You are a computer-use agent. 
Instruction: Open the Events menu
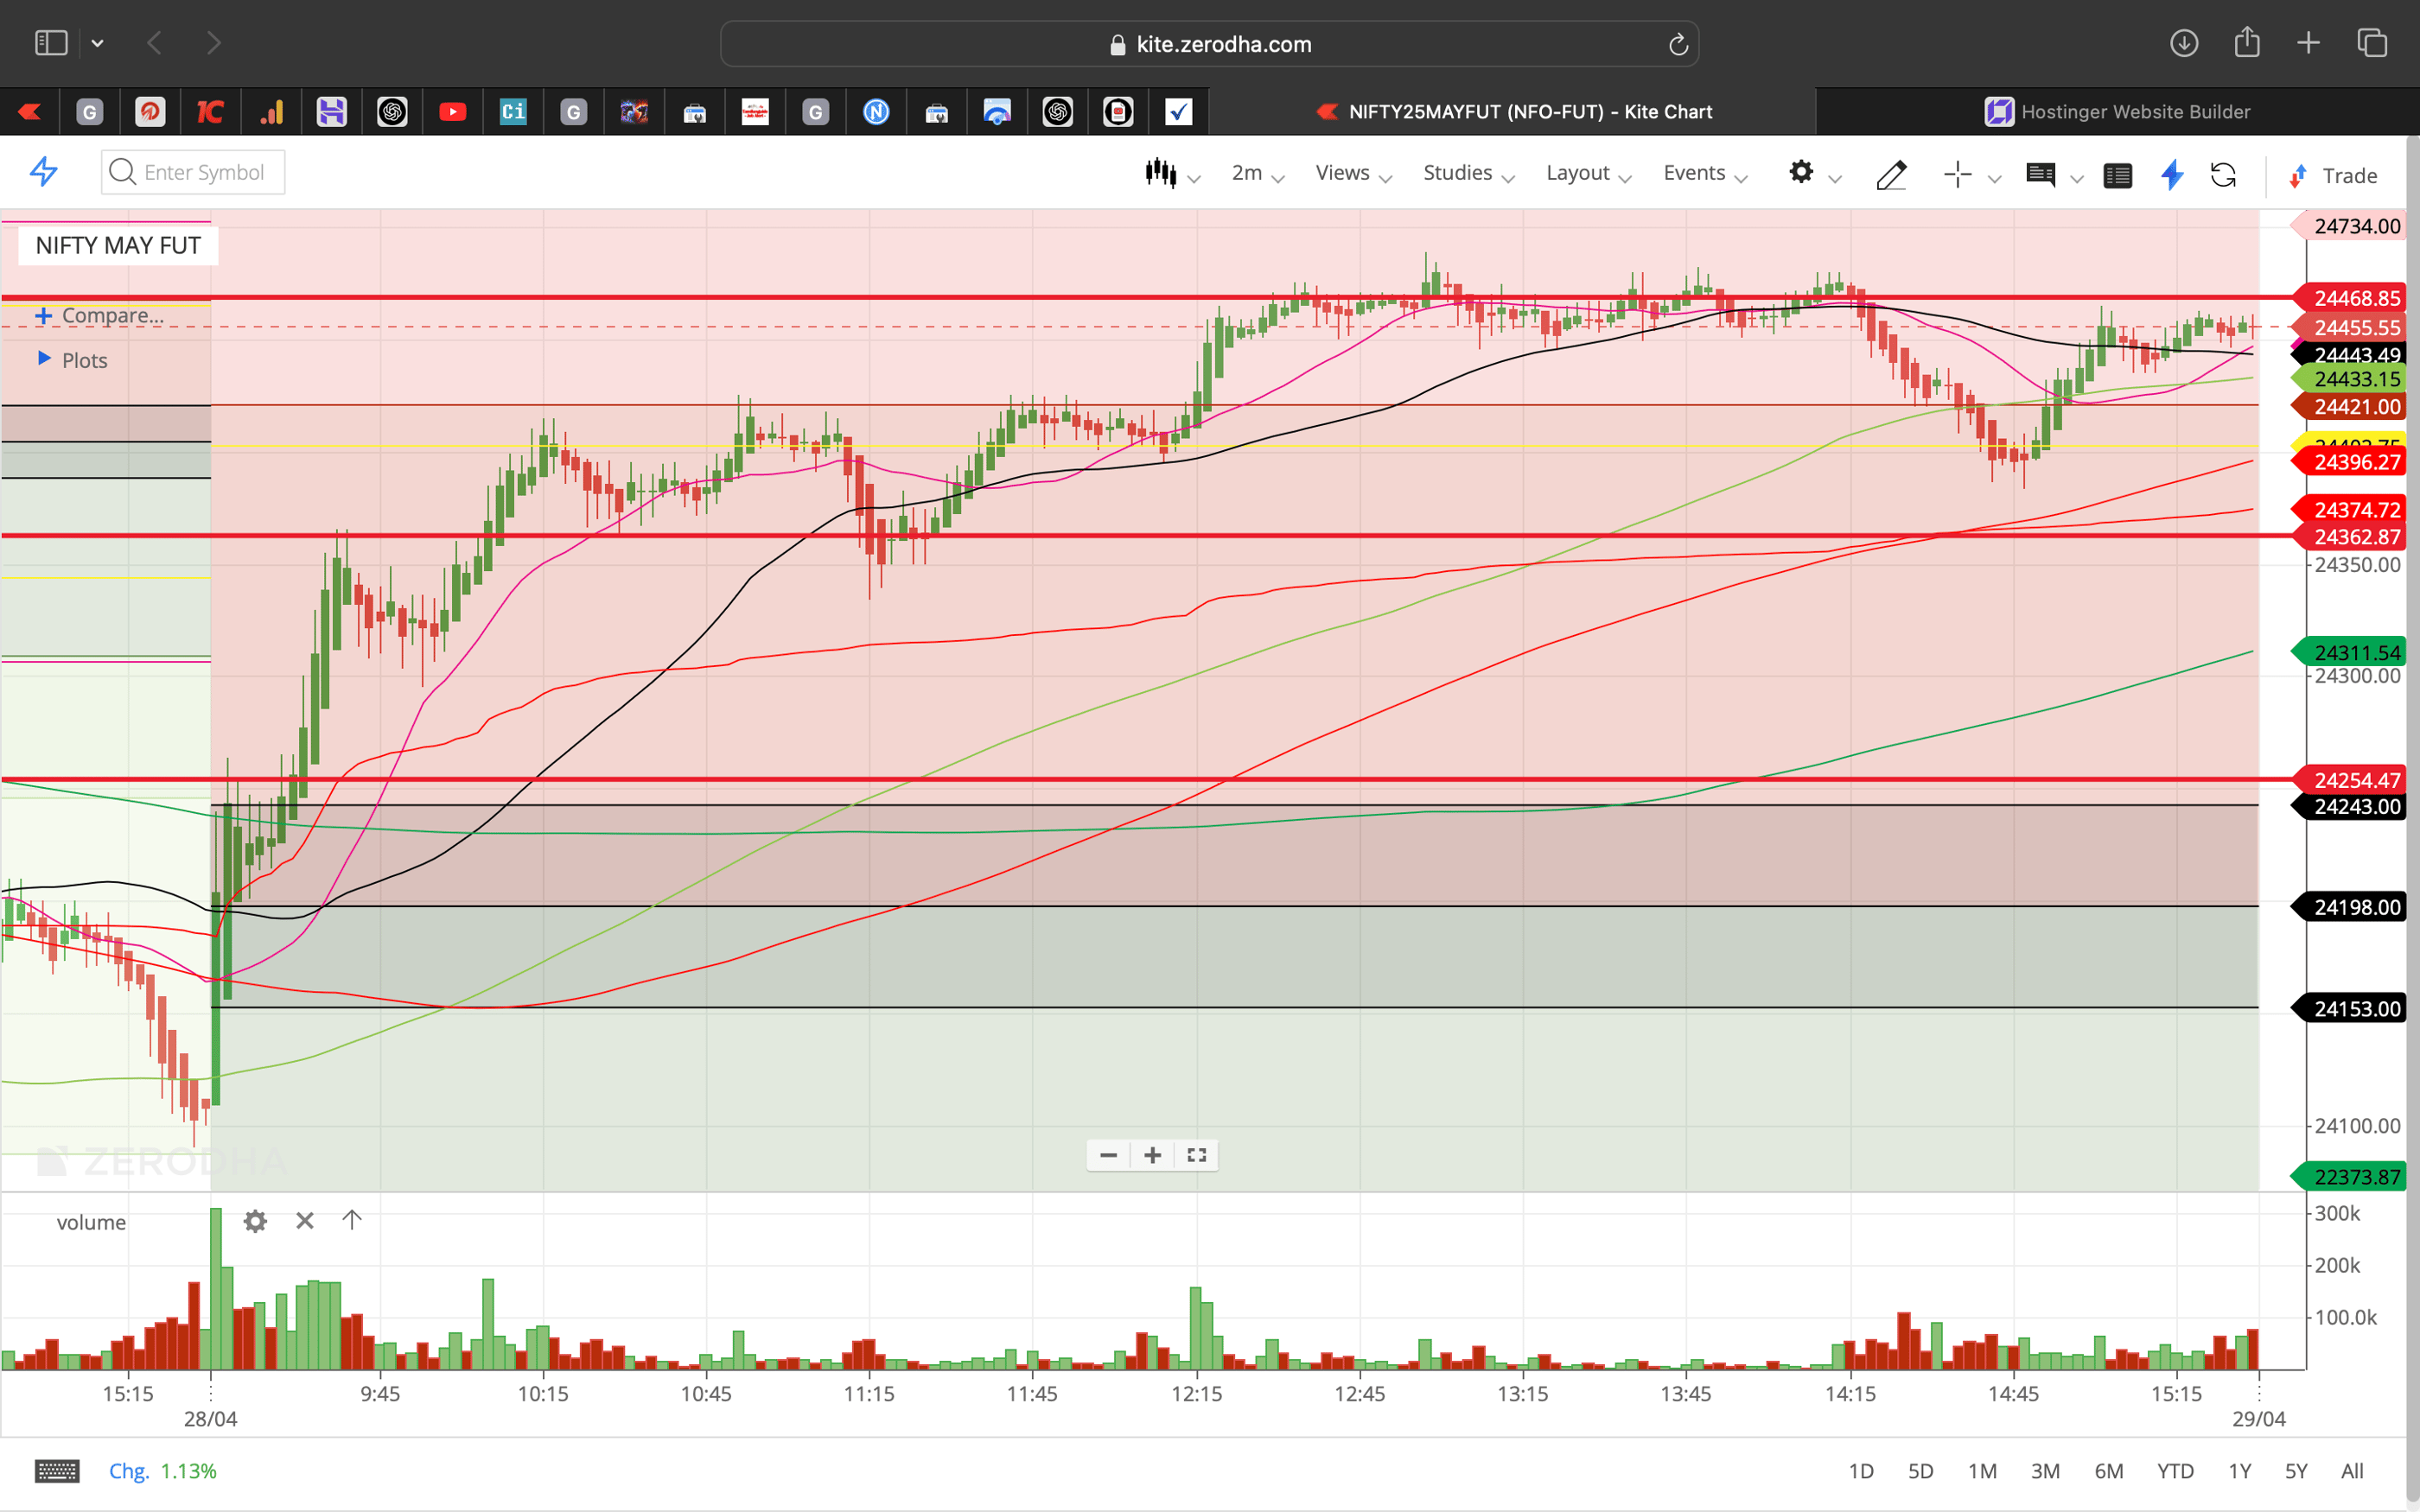coord(1697,172)
